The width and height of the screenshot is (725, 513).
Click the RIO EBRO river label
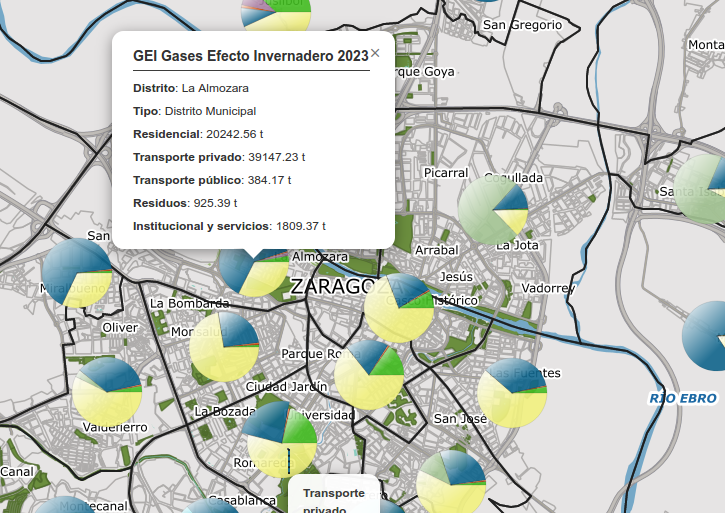(683, 398)
